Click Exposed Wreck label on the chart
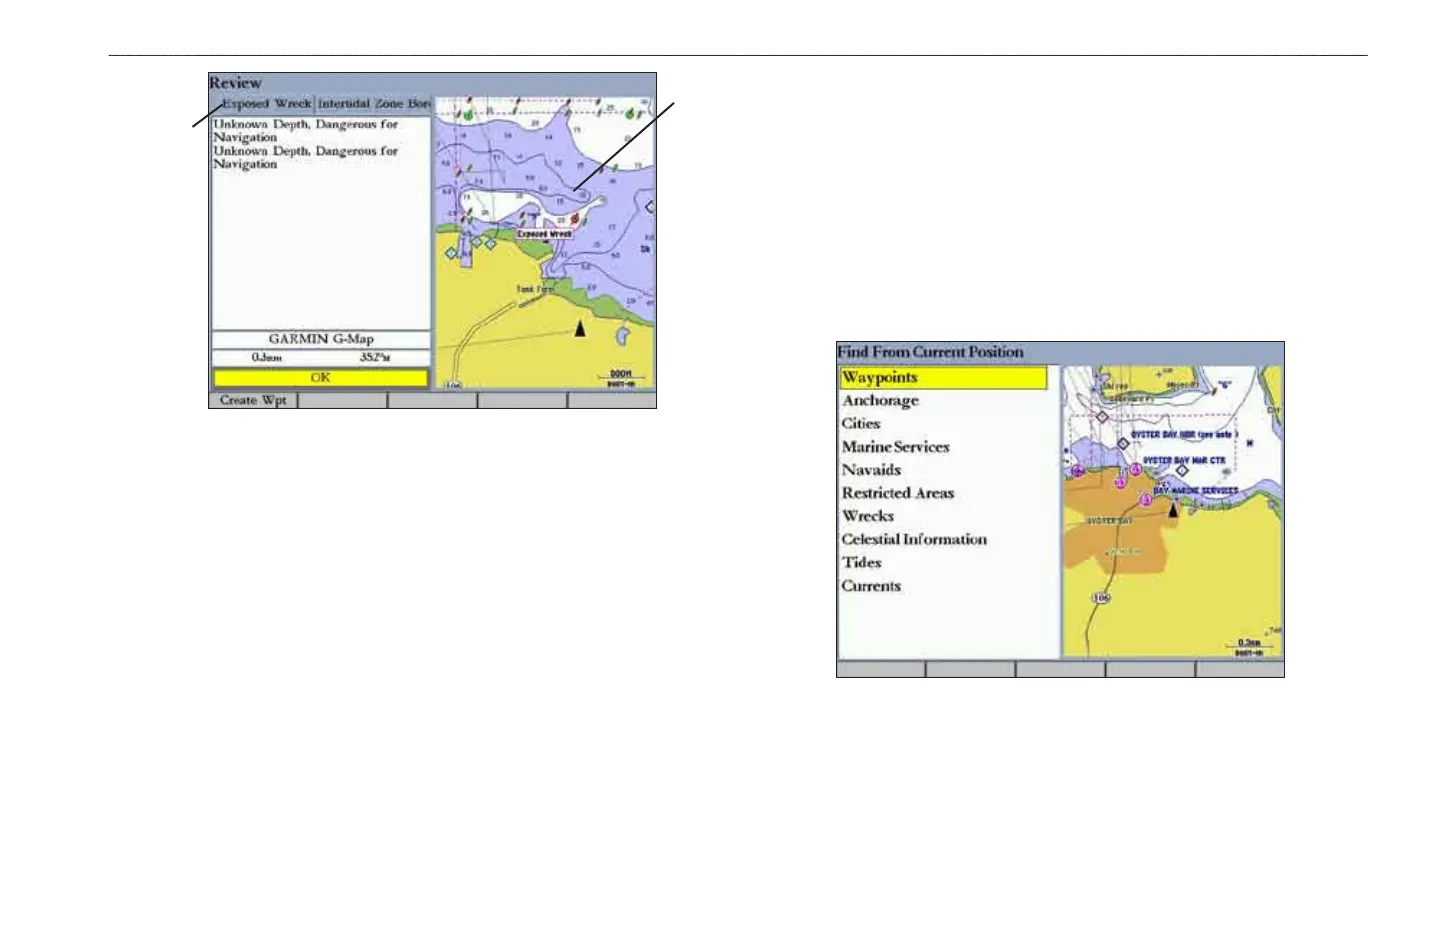The height and width of the screenshot is (936, 1440). click(x=545, y=234)
